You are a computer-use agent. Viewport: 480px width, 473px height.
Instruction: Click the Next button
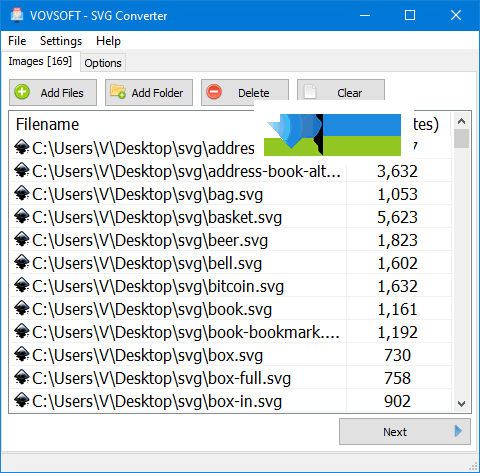[x=405, y=432]
